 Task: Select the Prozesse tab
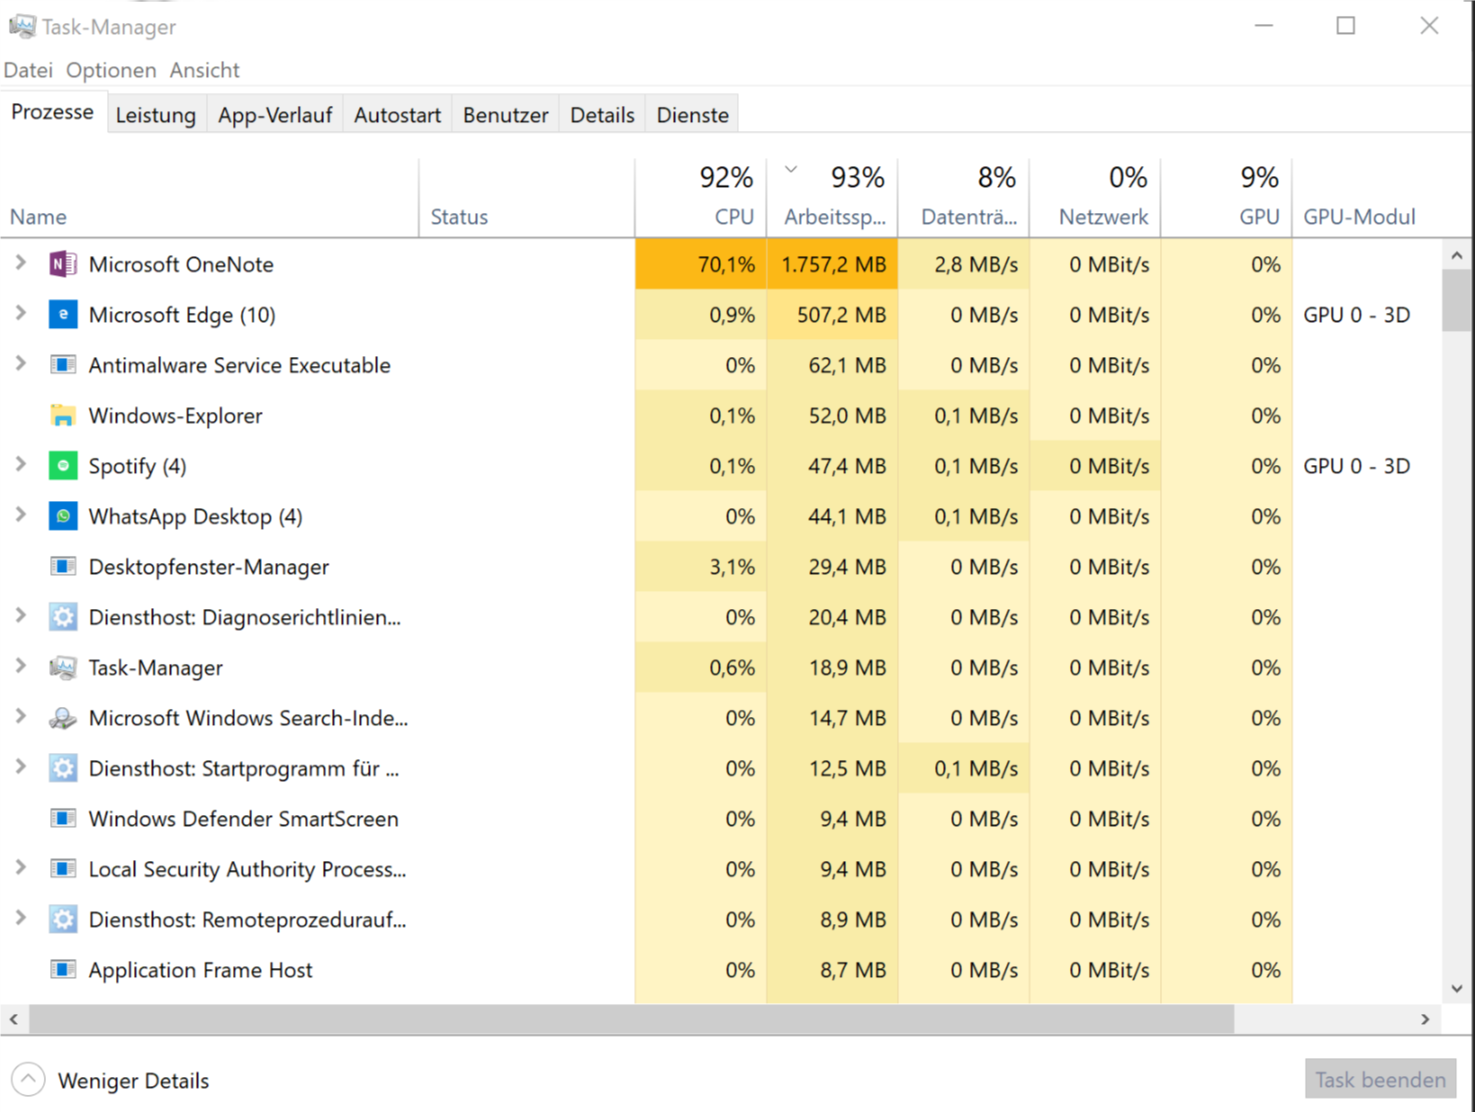52,112
